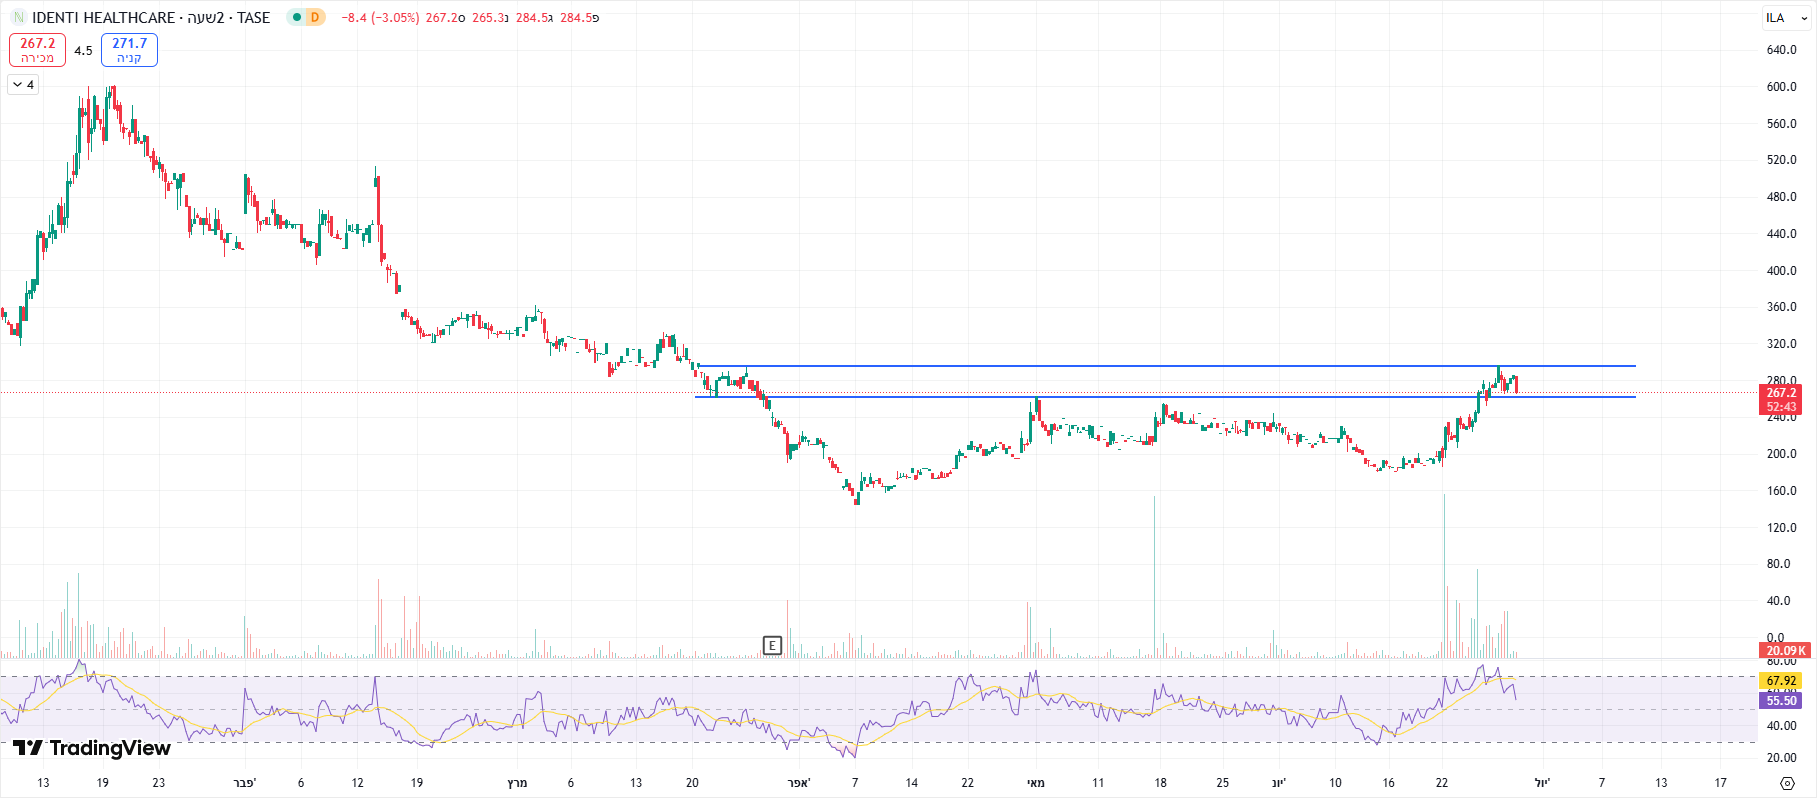The height and width of the screenshot is (798, 1817).
Task: Select the upper blue horizontal resistance line
Action: pyautogui.click(x=1165, y=366)
